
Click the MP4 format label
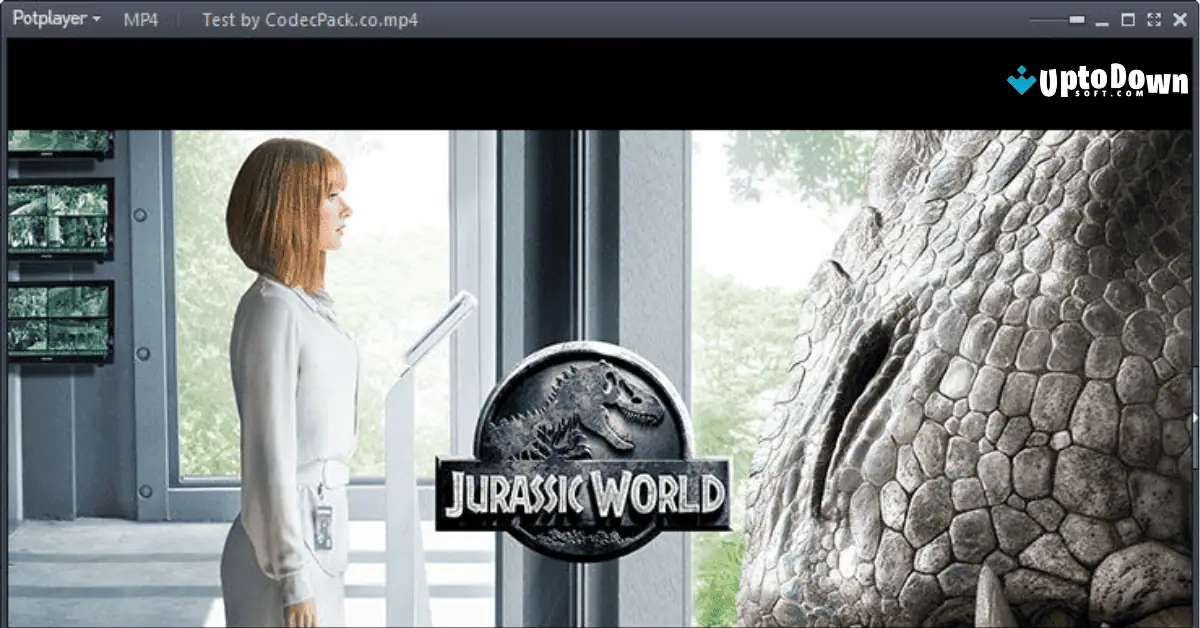click(x=140, y=19)
